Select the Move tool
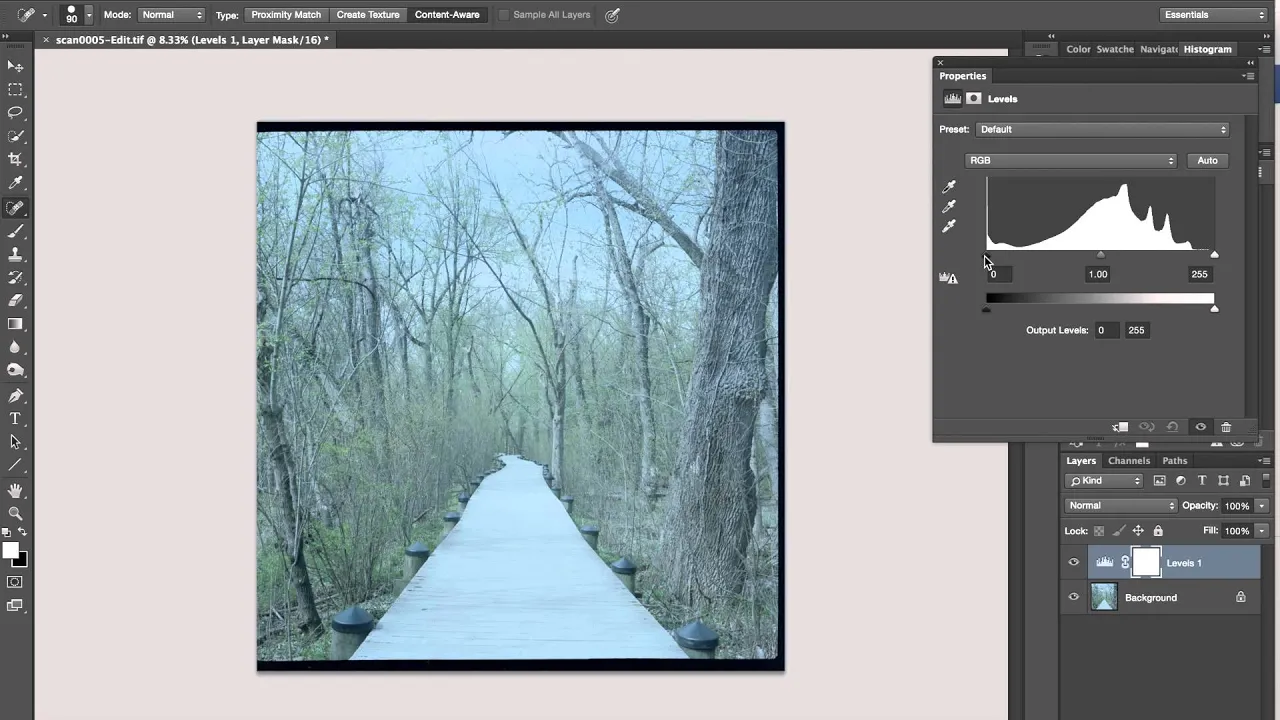This screenshot has width=1280, height=720. (x=15, y=66)
